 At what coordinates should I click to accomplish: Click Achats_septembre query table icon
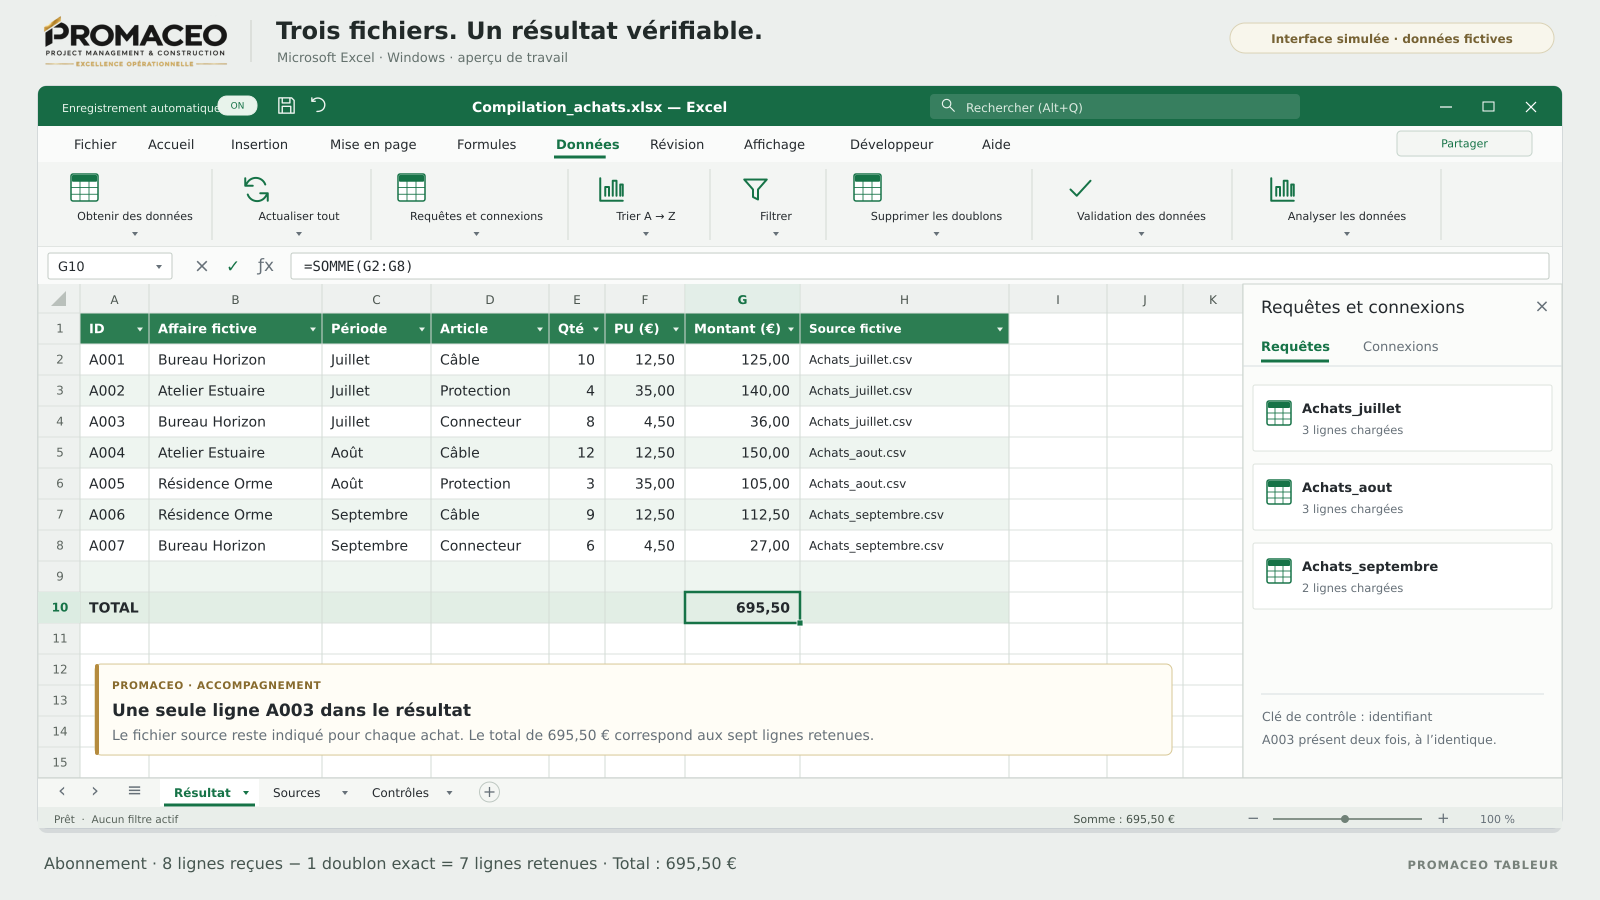click(1279, 571)
